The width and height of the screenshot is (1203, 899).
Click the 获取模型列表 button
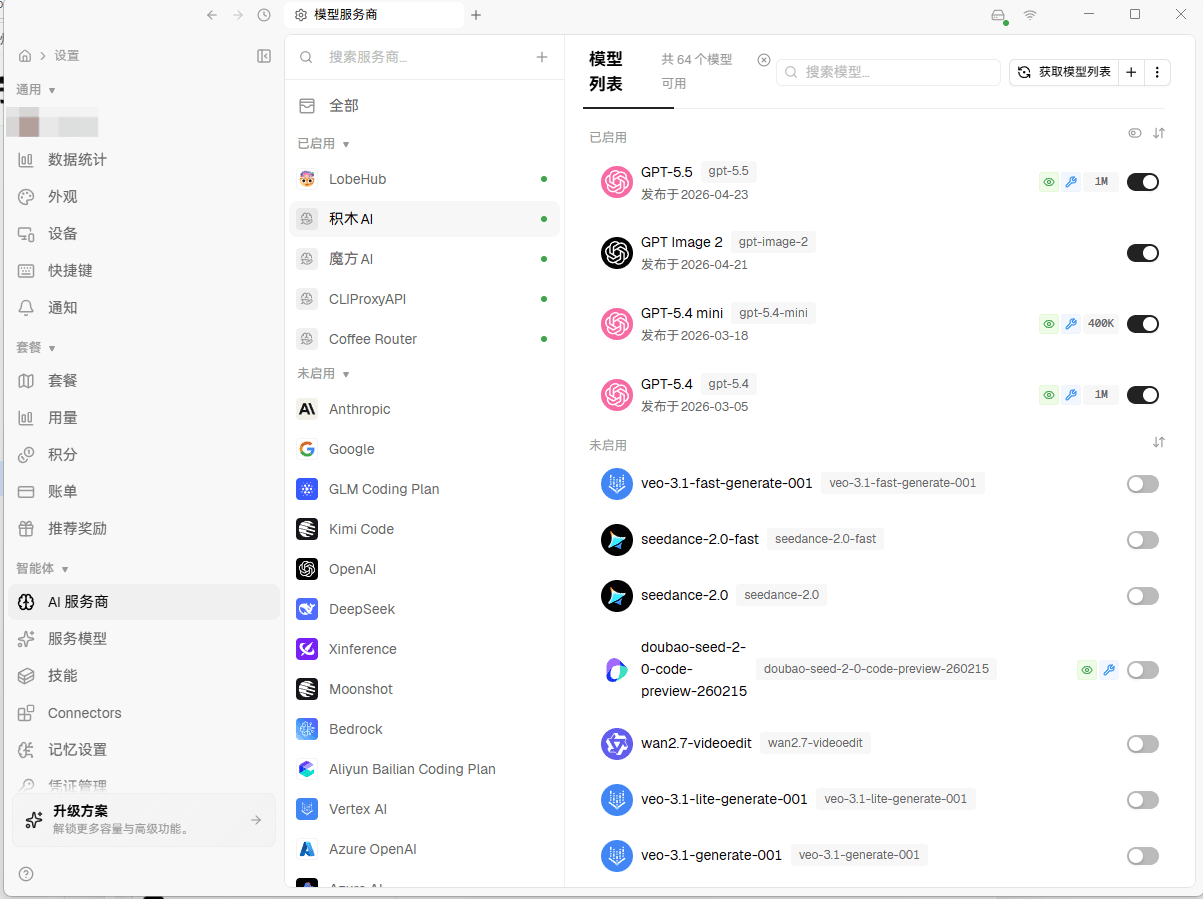[1064, 72]
